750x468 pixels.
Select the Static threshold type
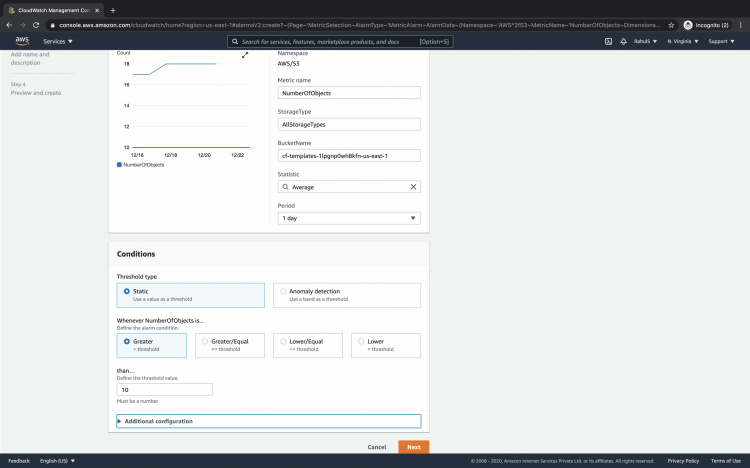[127, 291]
